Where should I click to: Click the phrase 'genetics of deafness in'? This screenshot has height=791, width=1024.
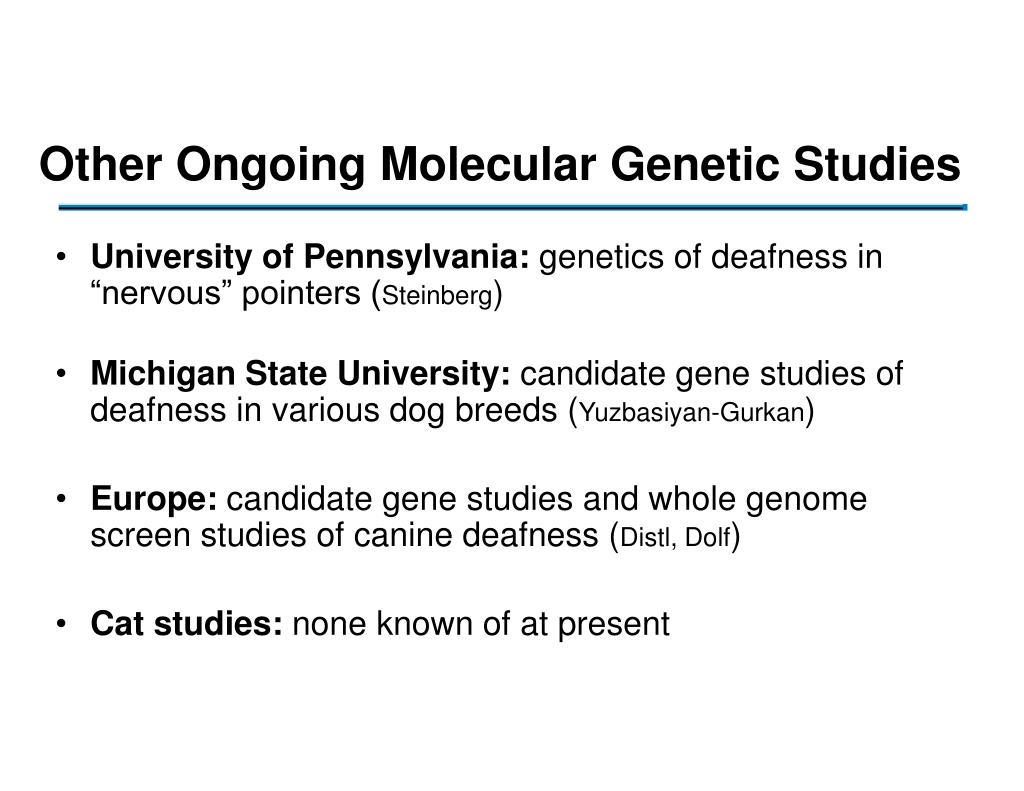[711, 257]
